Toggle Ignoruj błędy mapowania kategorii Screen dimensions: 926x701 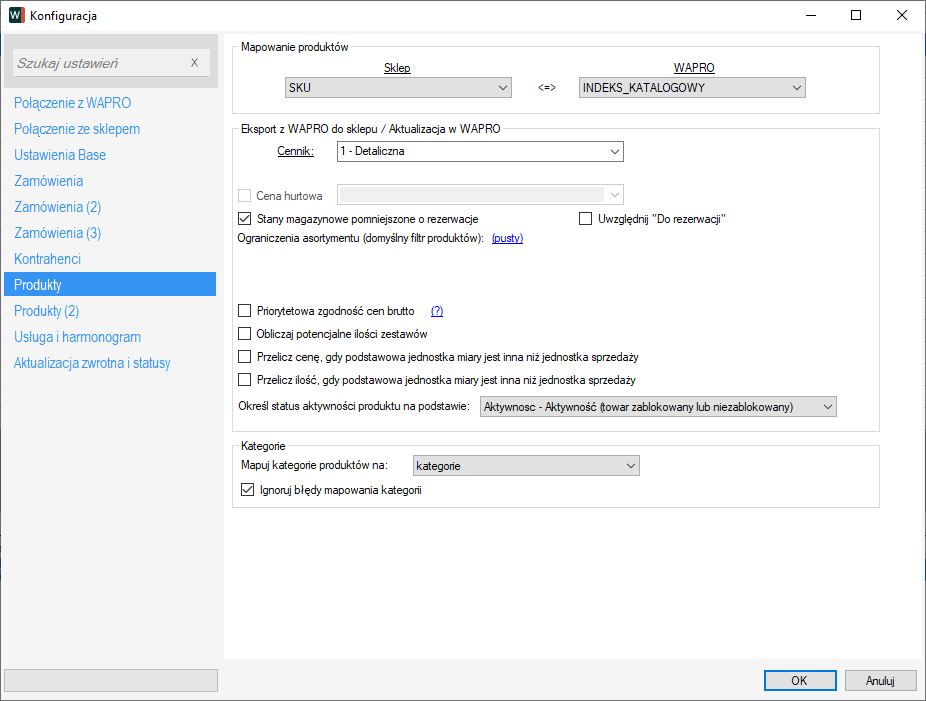[x=248, y=491]
